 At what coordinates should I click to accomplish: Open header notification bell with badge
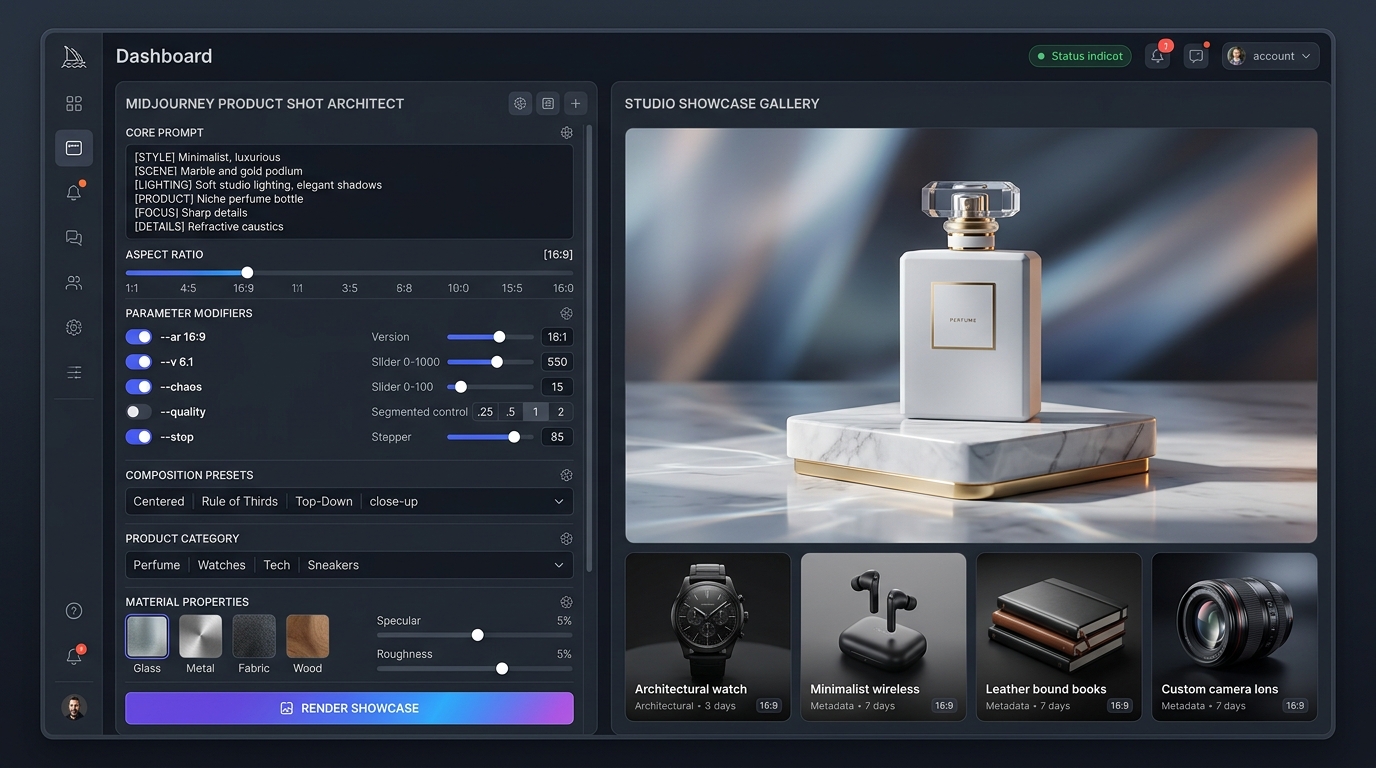1158,56
